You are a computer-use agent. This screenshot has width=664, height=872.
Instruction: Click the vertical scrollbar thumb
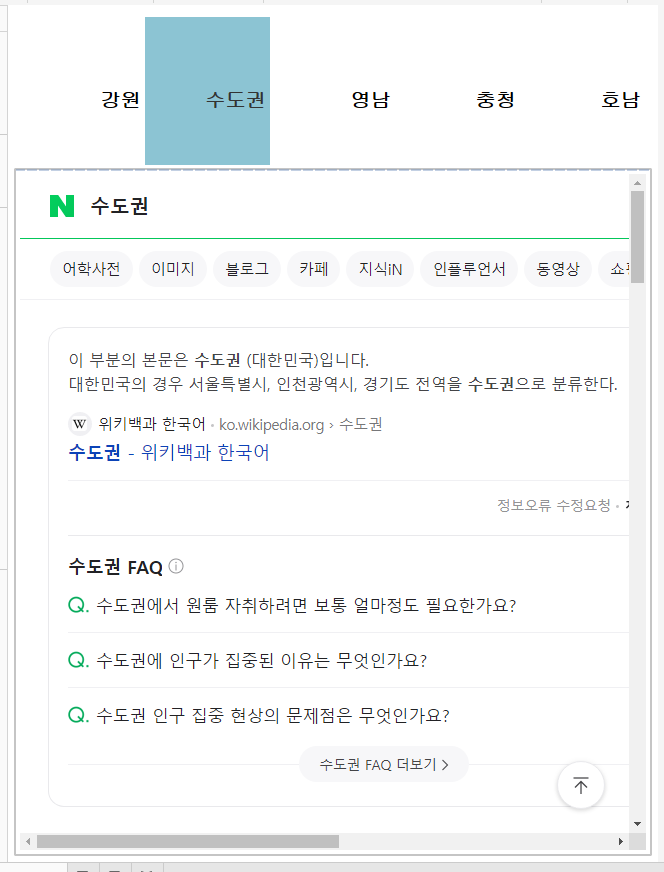(x=637, y=236)
